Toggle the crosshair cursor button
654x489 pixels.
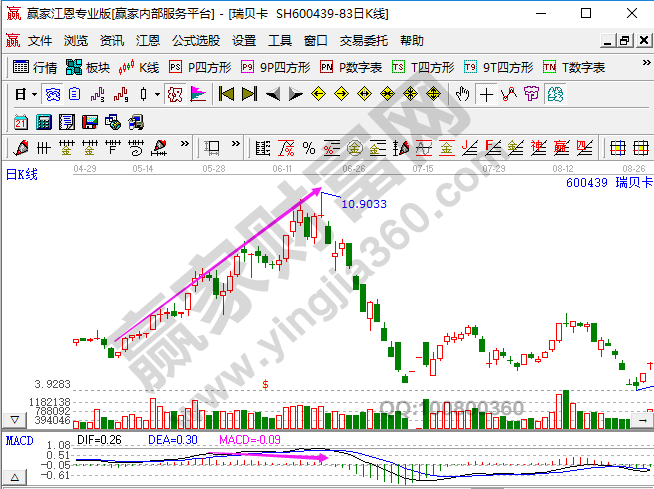(486, 94)
